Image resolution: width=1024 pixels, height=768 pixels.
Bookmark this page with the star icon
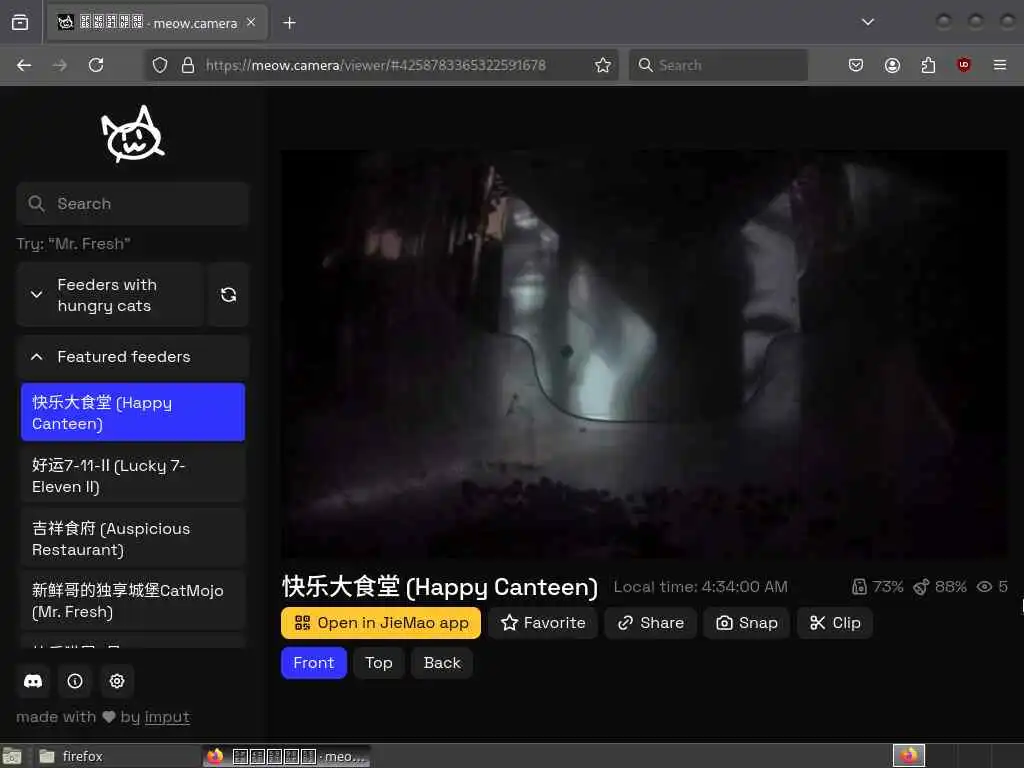tap(603, 65)
